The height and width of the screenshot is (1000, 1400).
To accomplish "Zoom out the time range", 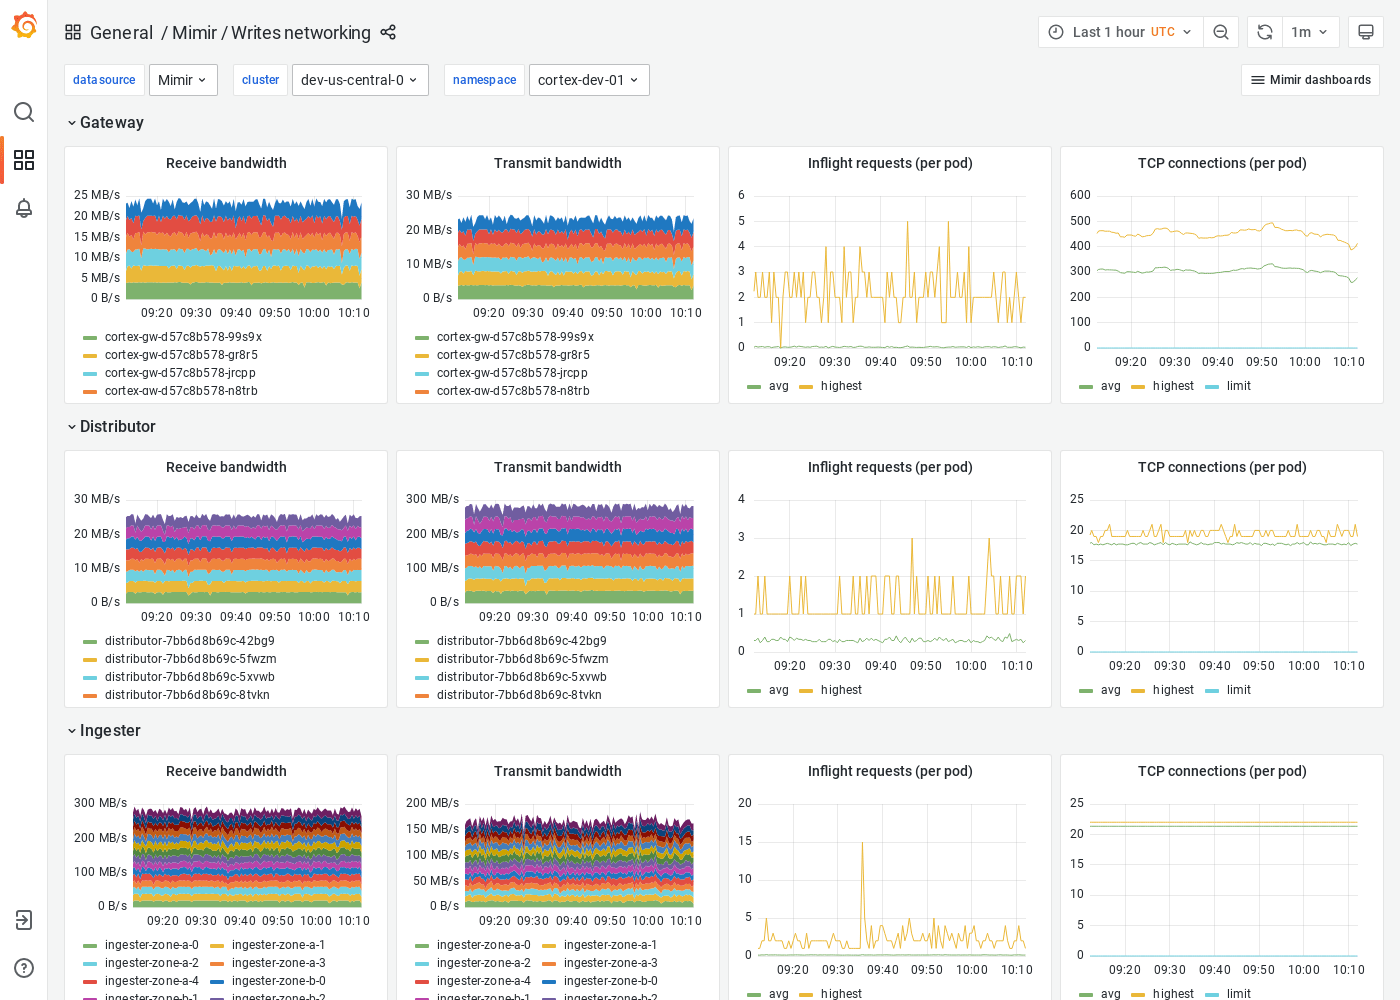I will [x=1221, y=31].
